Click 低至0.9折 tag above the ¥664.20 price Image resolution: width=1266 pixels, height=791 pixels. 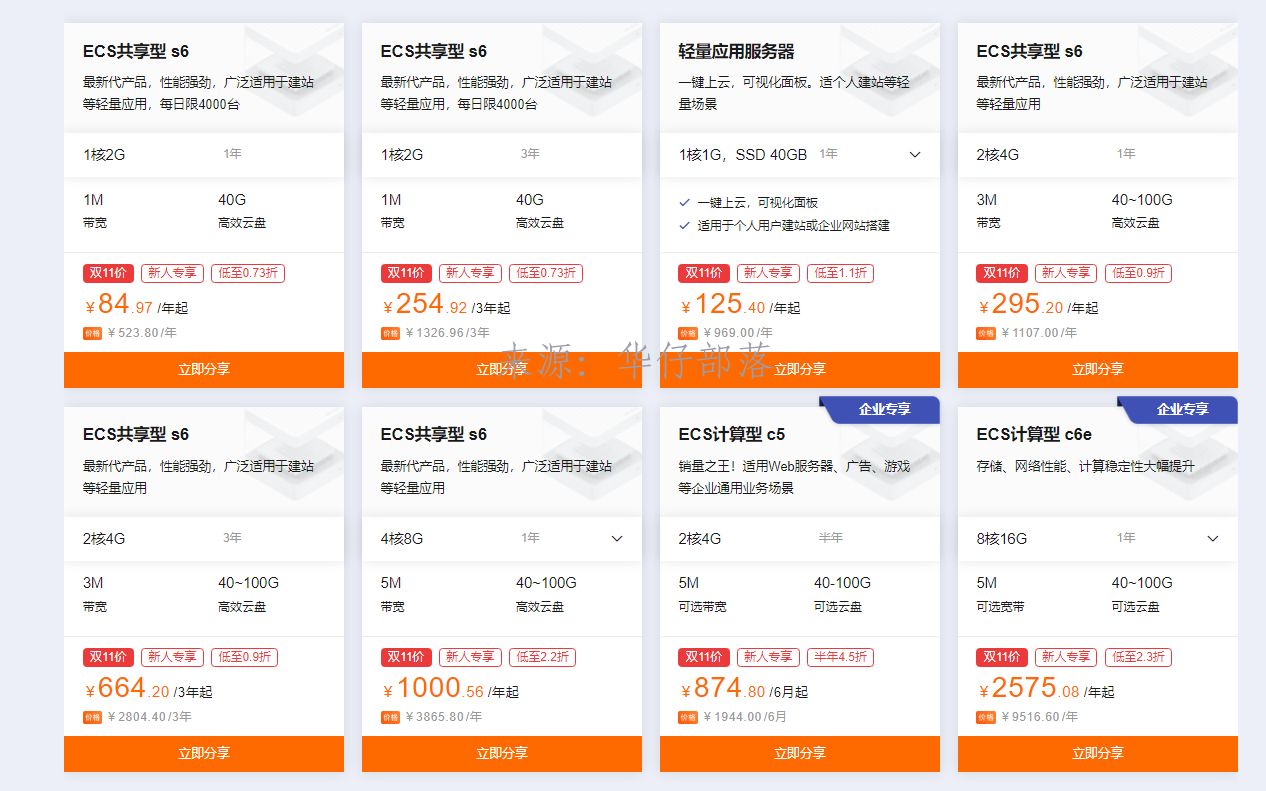[x=244, y=657]
